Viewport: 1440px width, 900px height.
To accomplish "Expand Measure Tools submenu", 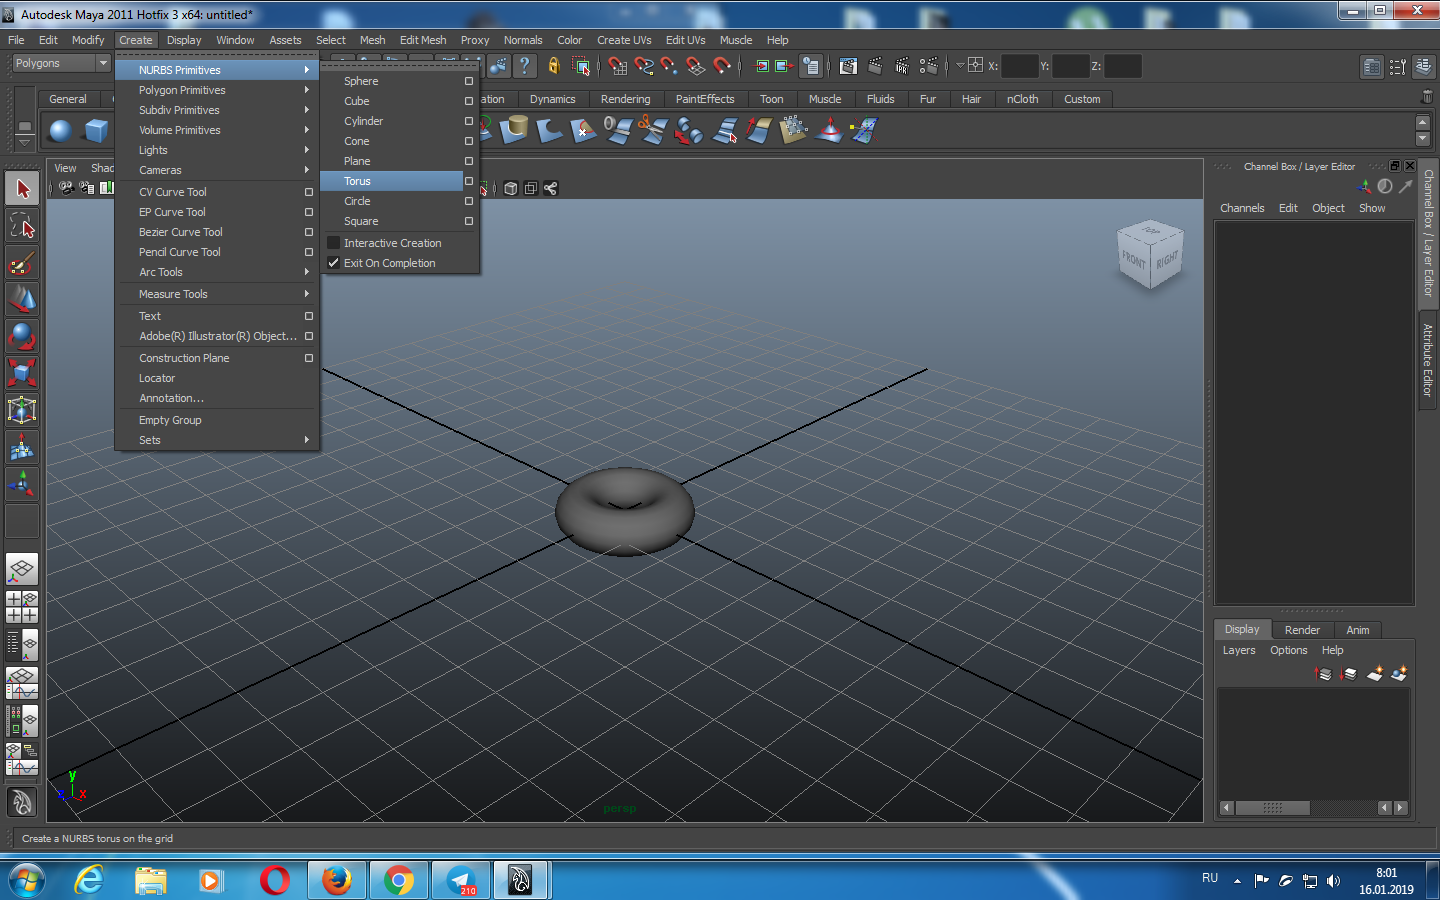I will [217, 294].
